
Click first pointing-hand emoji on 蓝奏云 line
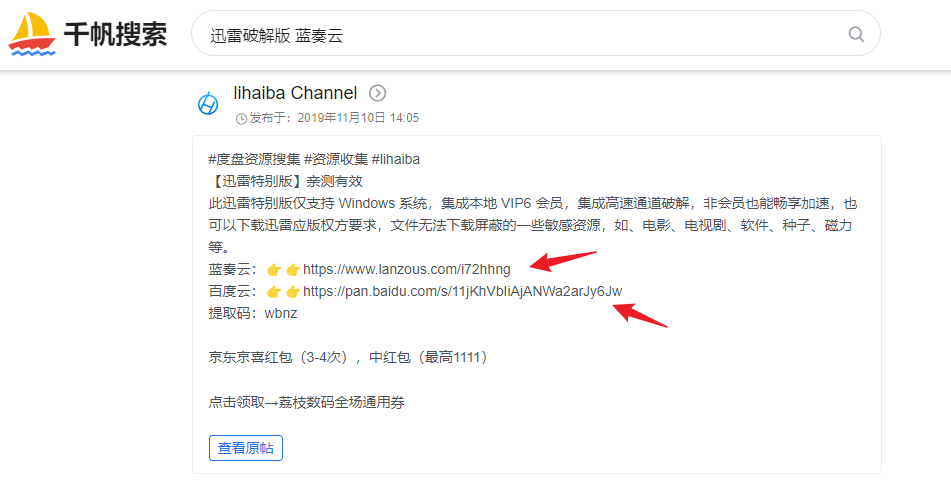(x=274, y=269)
